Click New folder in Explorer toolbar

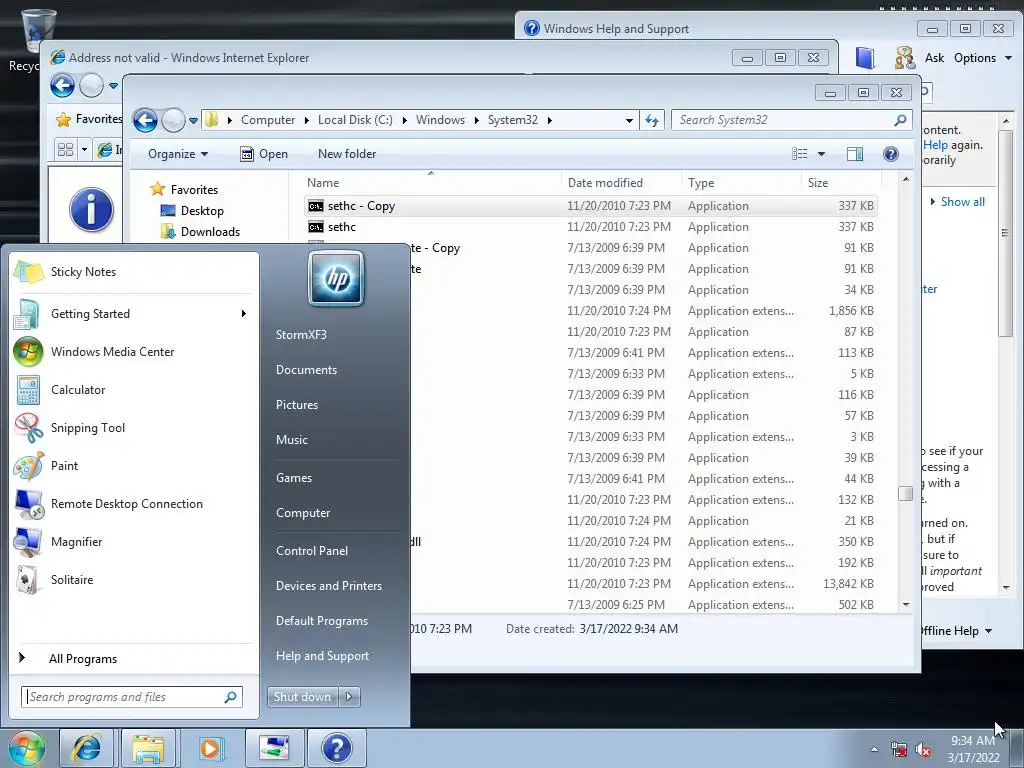(347, 154)
